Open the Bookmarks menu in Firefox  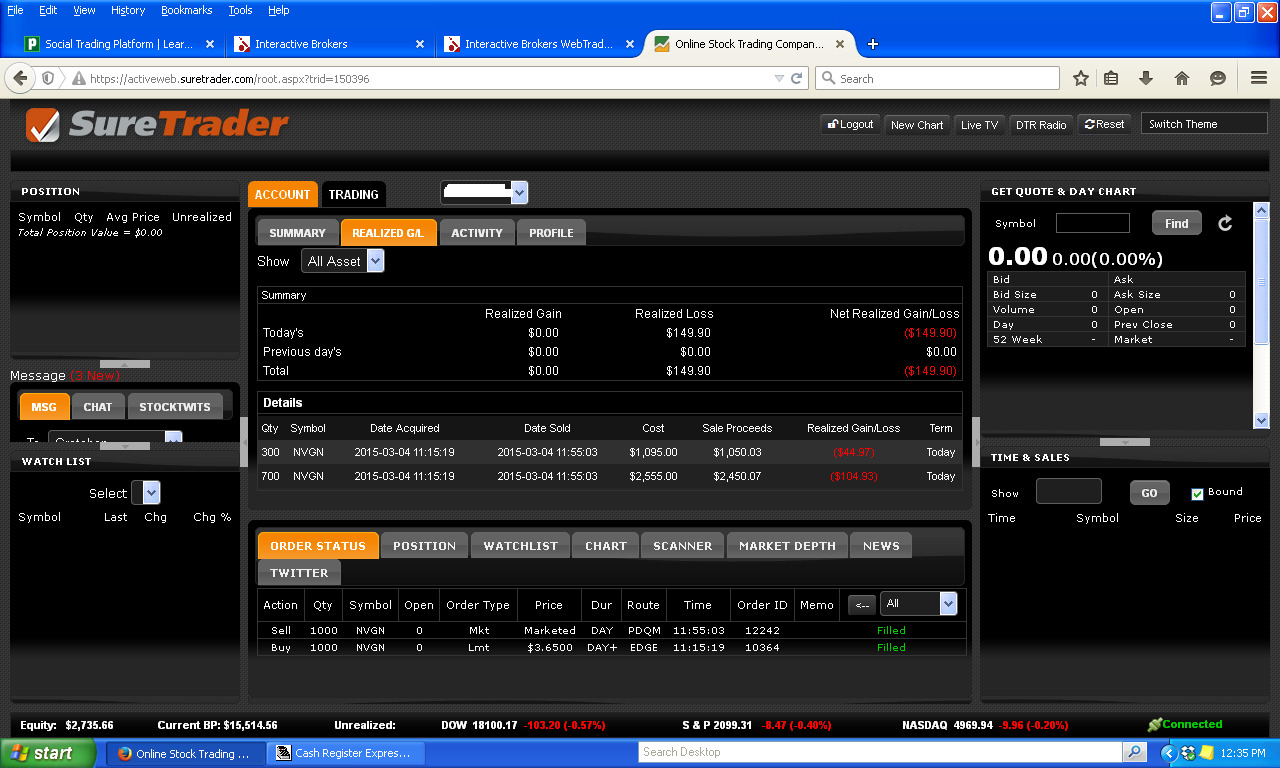(x=186, y=10)
